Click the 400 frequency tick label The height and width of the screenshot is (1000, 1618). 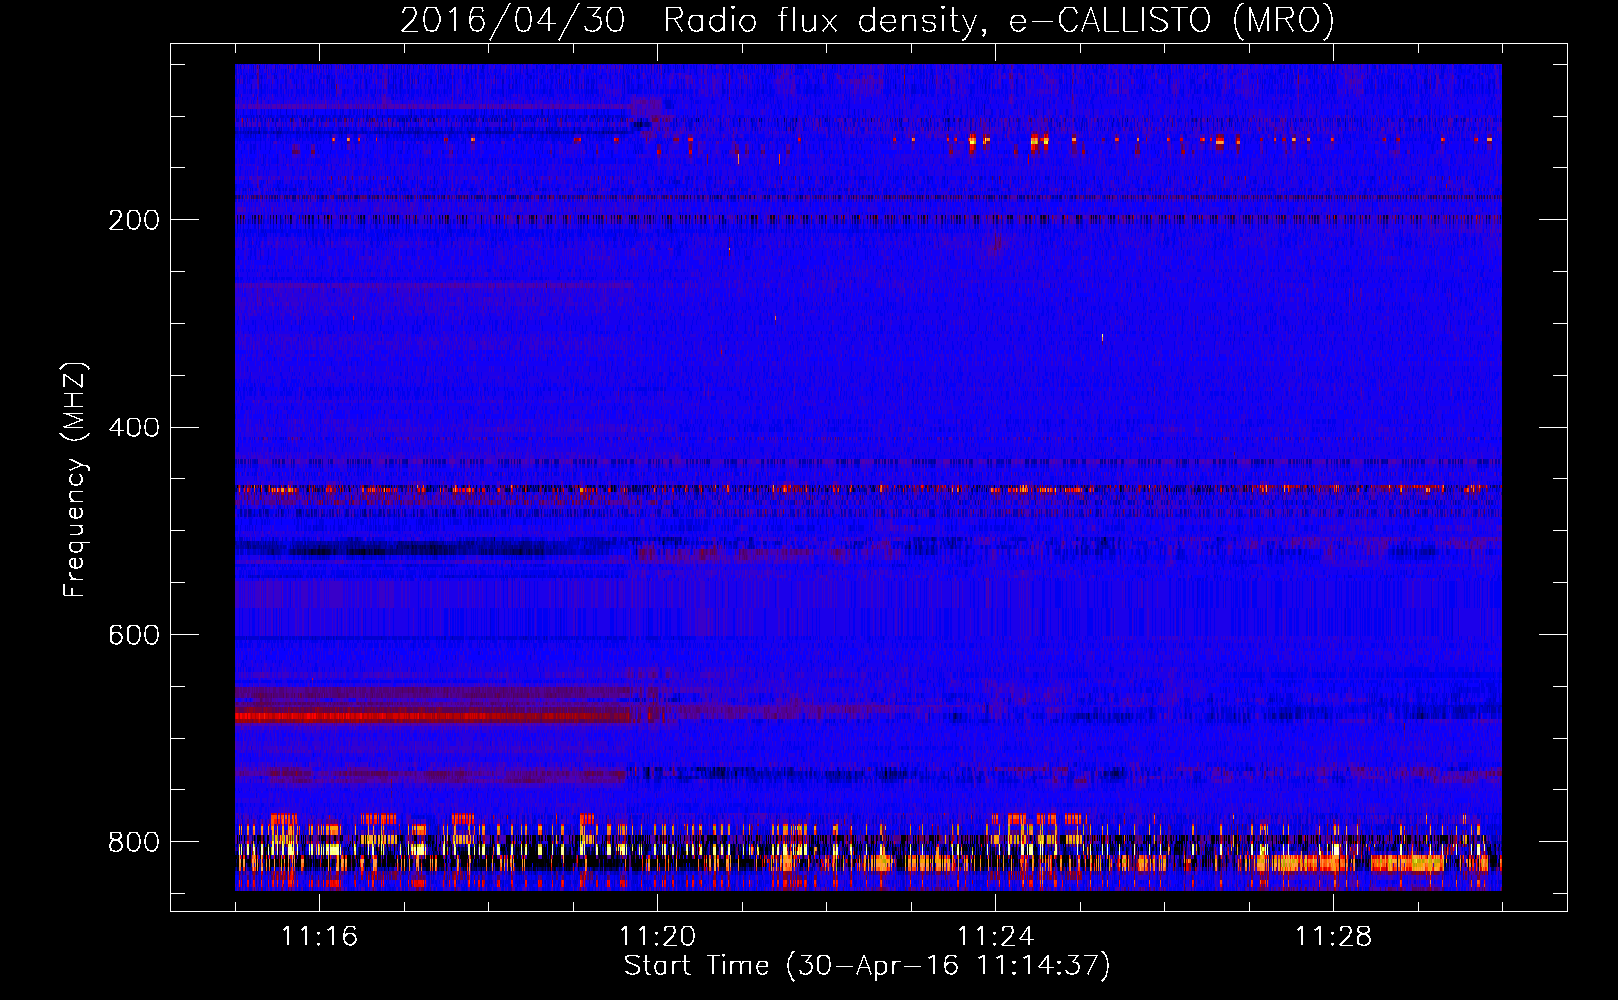click(134, 428)
